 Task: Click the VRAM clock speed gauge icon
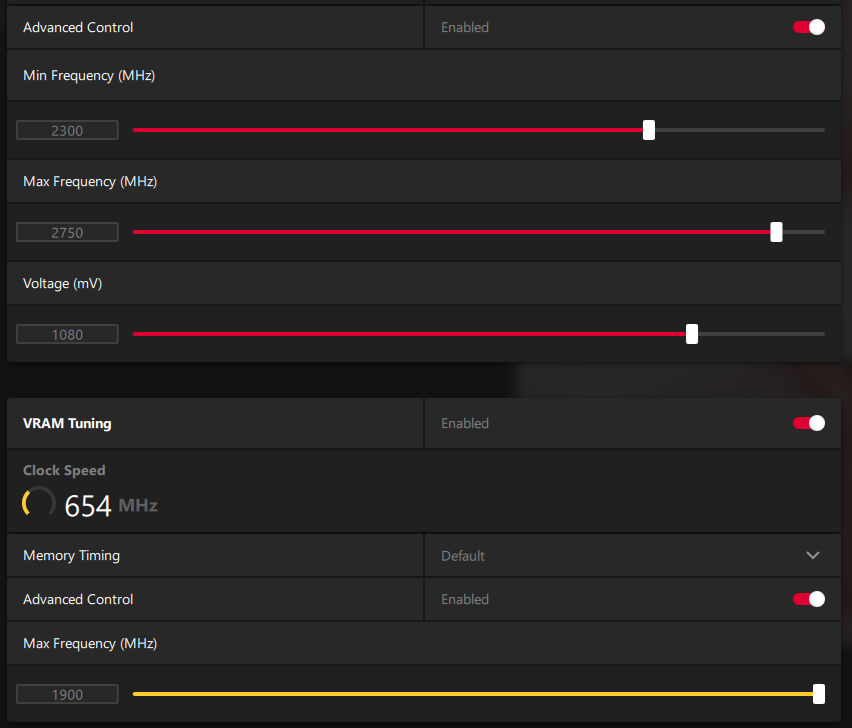(39, 503)
